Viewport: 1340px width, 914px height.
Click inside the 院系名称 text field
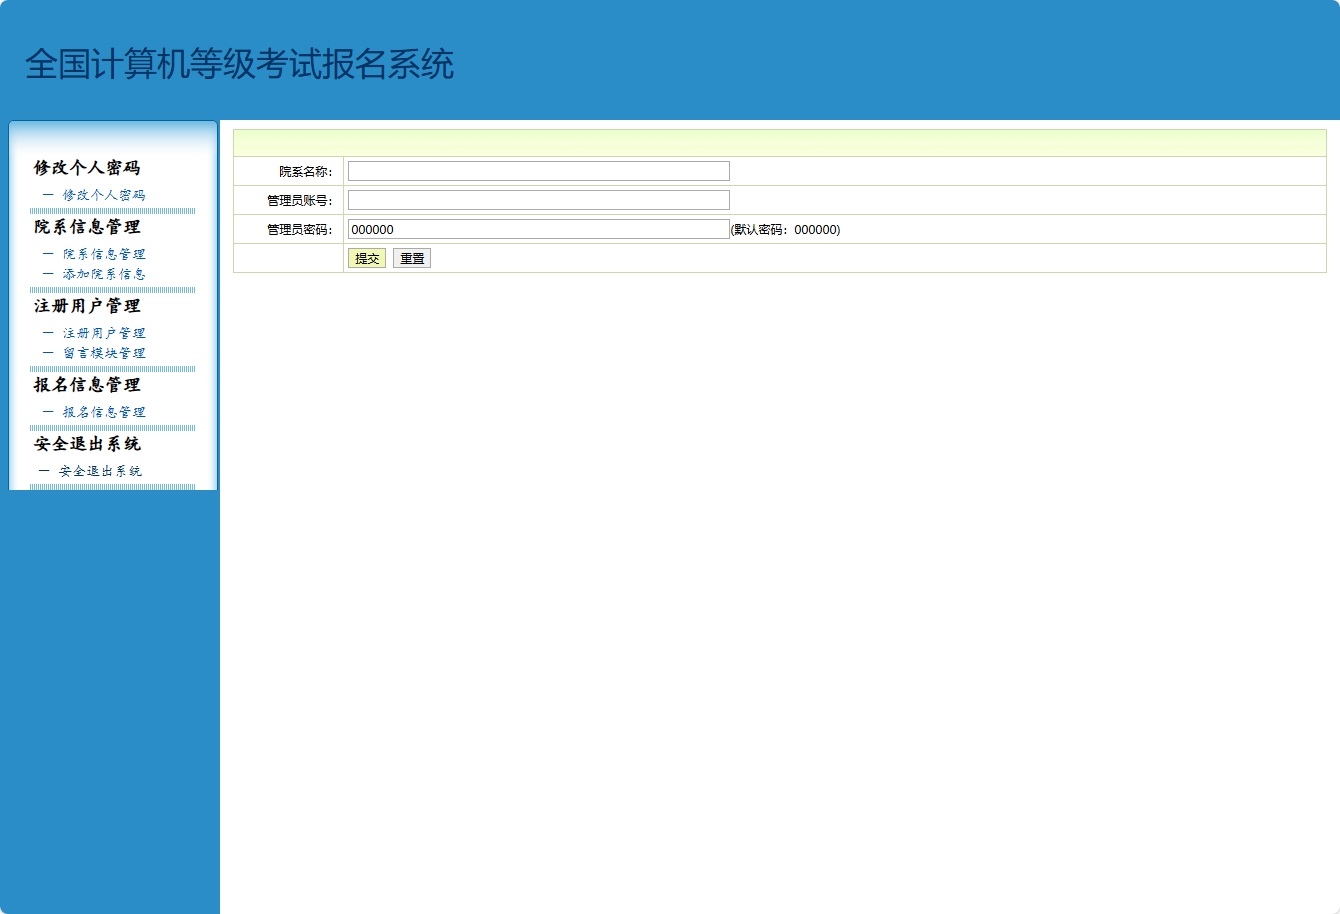point(538,170)
